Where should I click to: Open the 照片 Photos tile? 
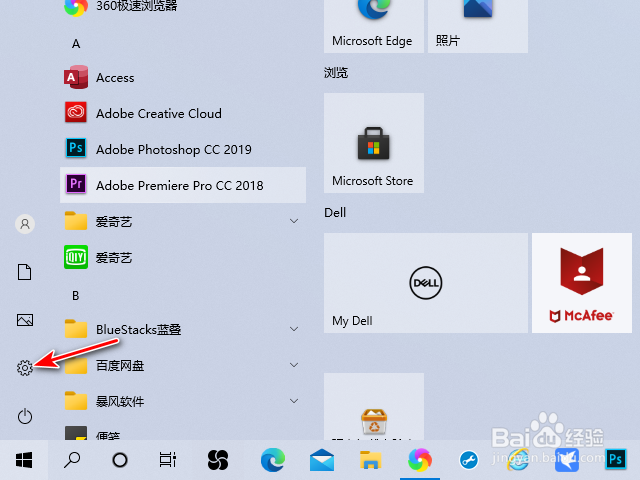[x=478, y=26]
